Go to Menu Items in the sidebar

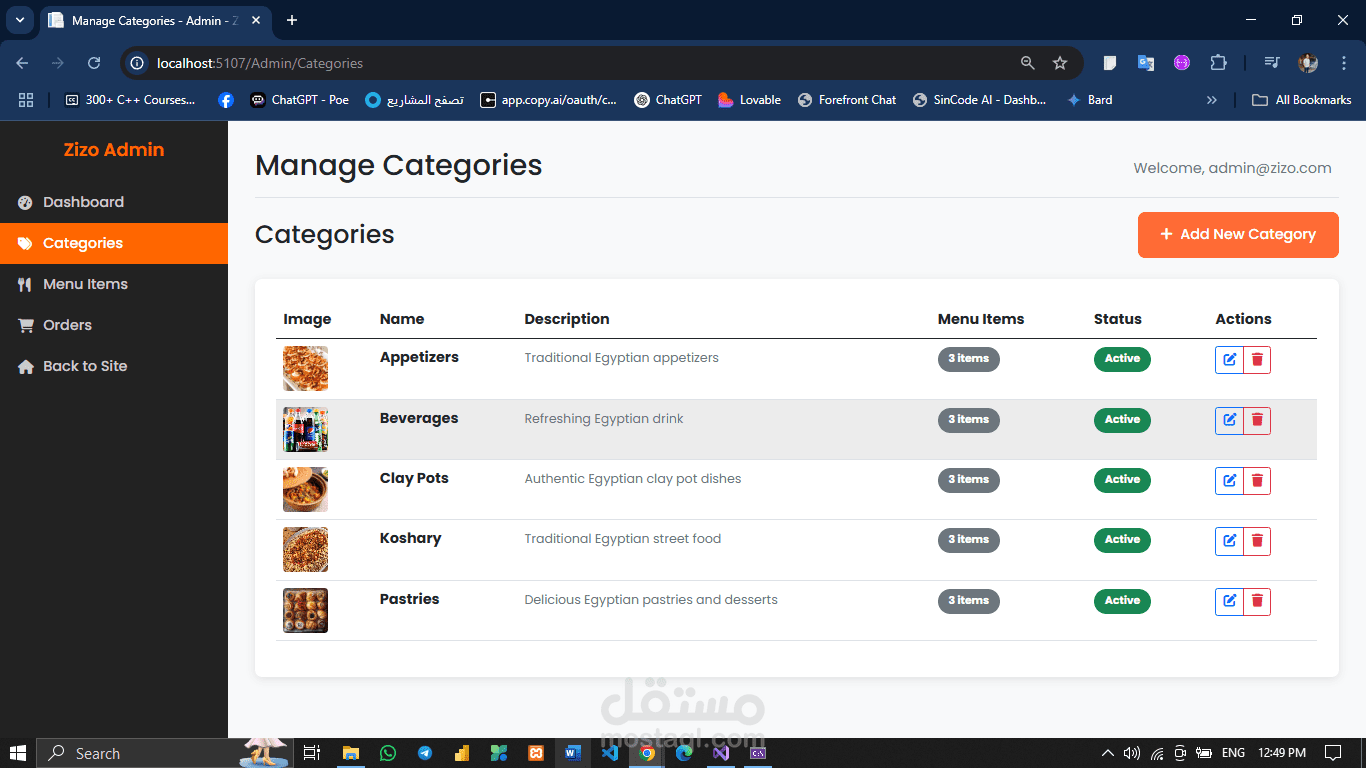114,284
